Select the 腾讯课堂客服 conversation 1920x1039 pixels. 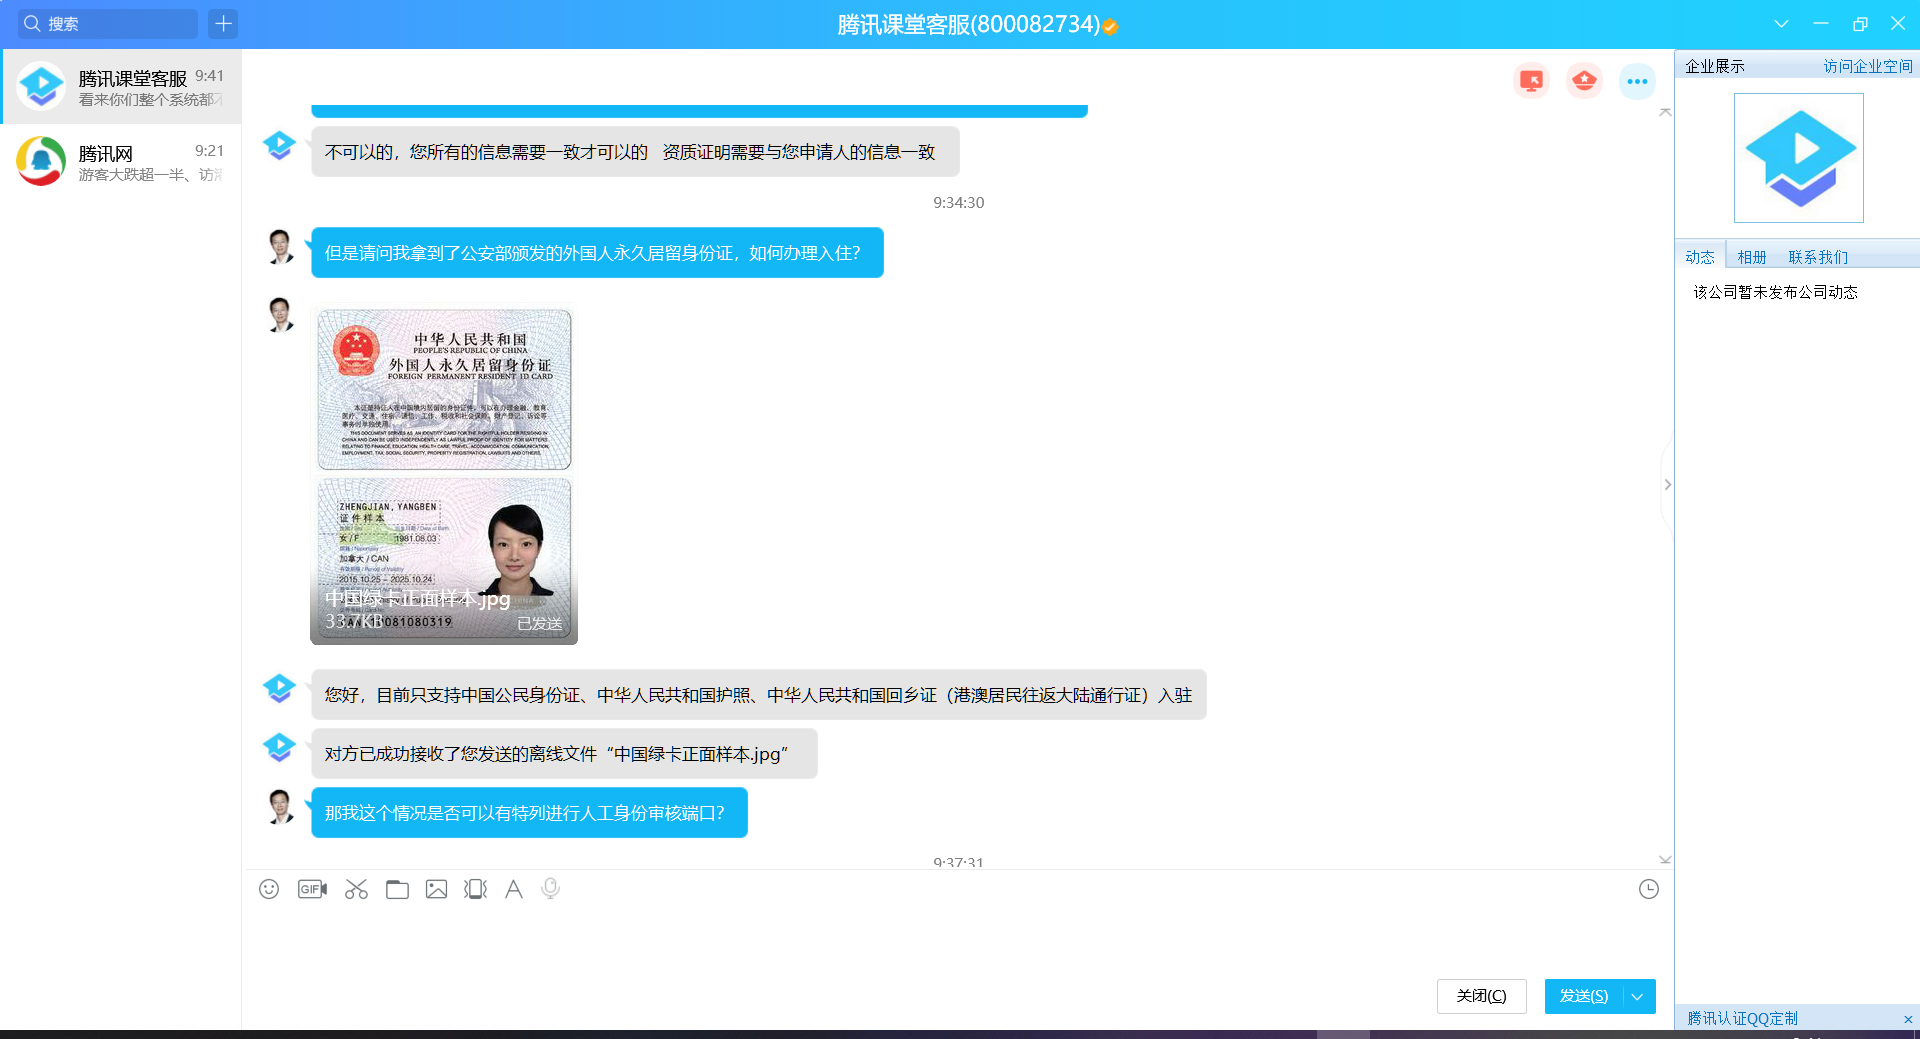(121, 87)
